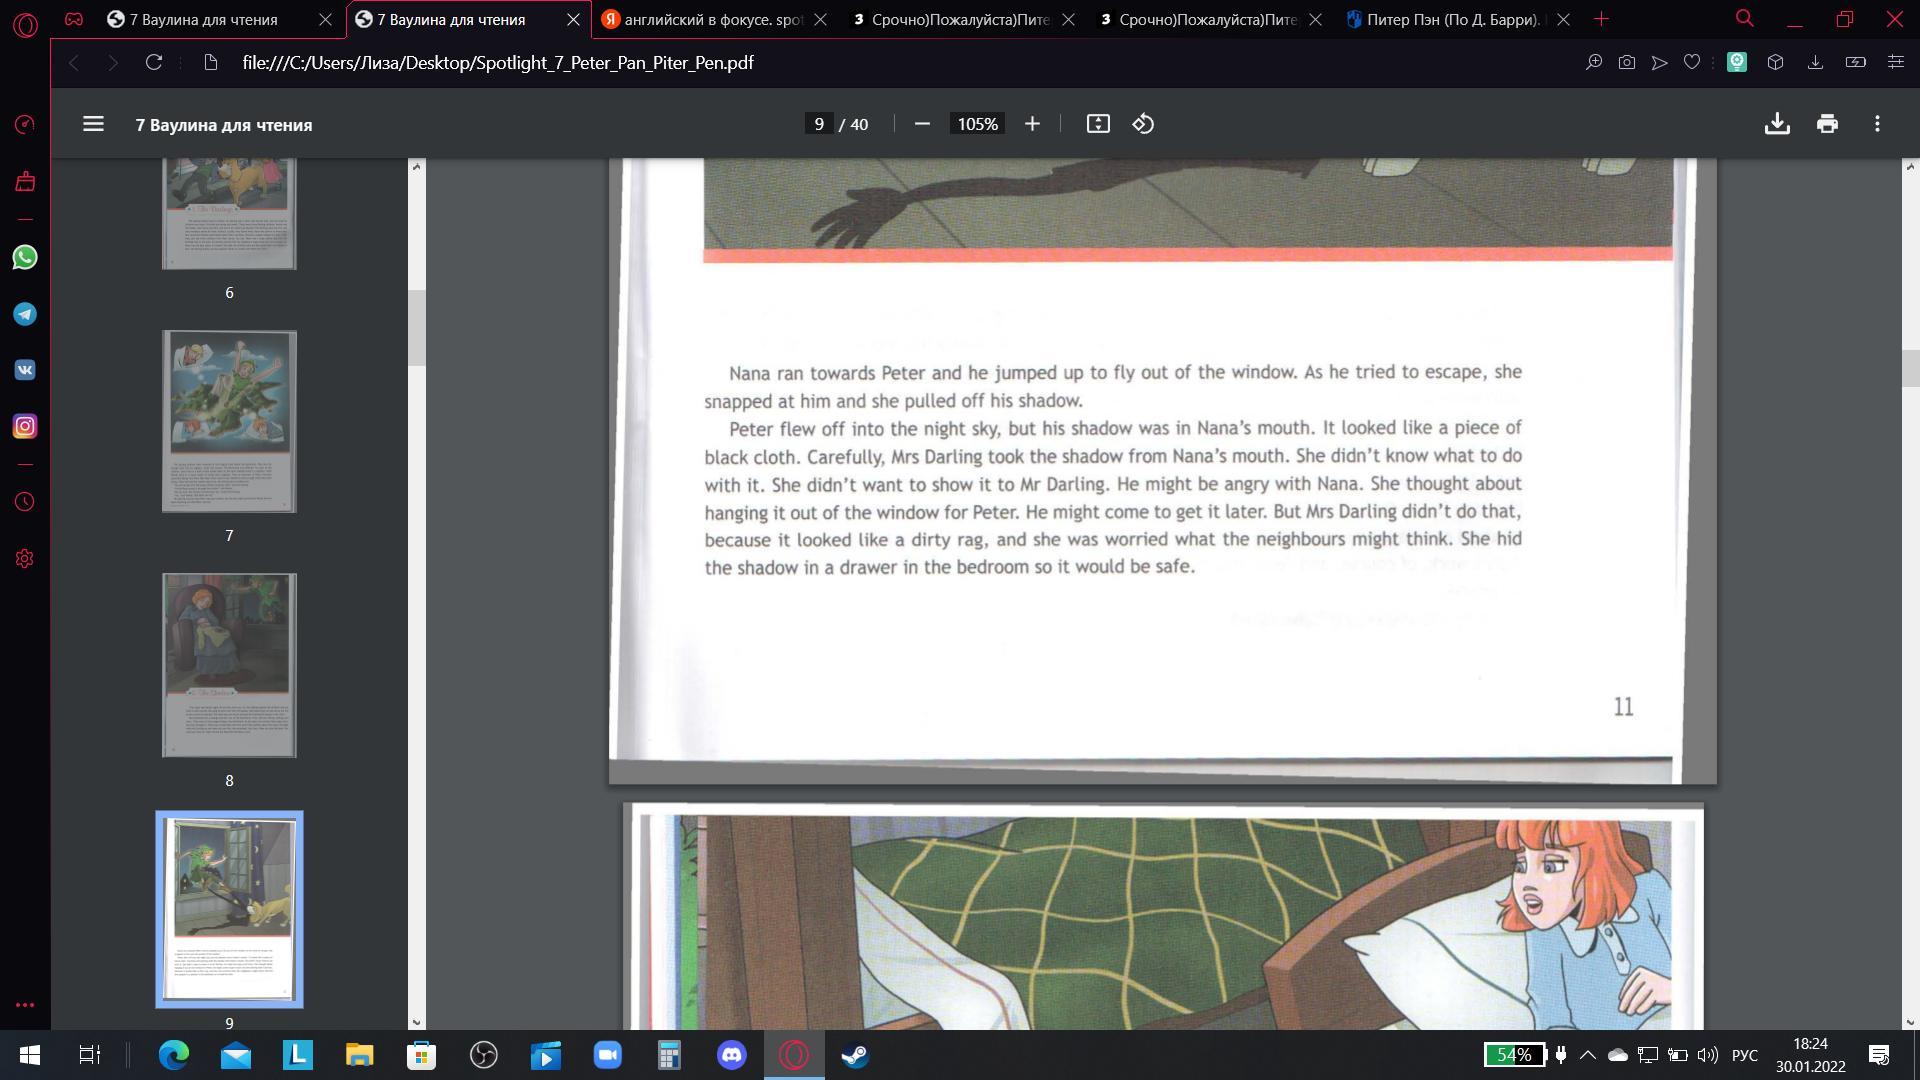Add page to bookmarks heart icon

click(x=1692, y=62)
